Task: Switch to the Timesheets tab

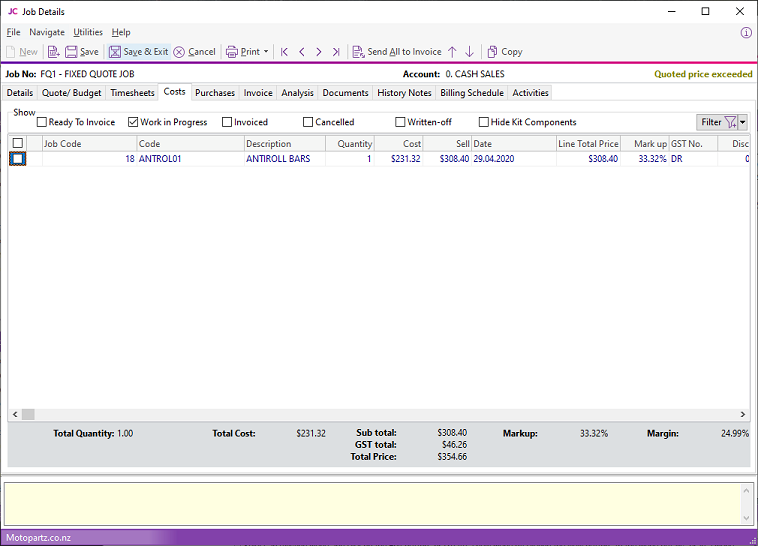Action: 132,93
